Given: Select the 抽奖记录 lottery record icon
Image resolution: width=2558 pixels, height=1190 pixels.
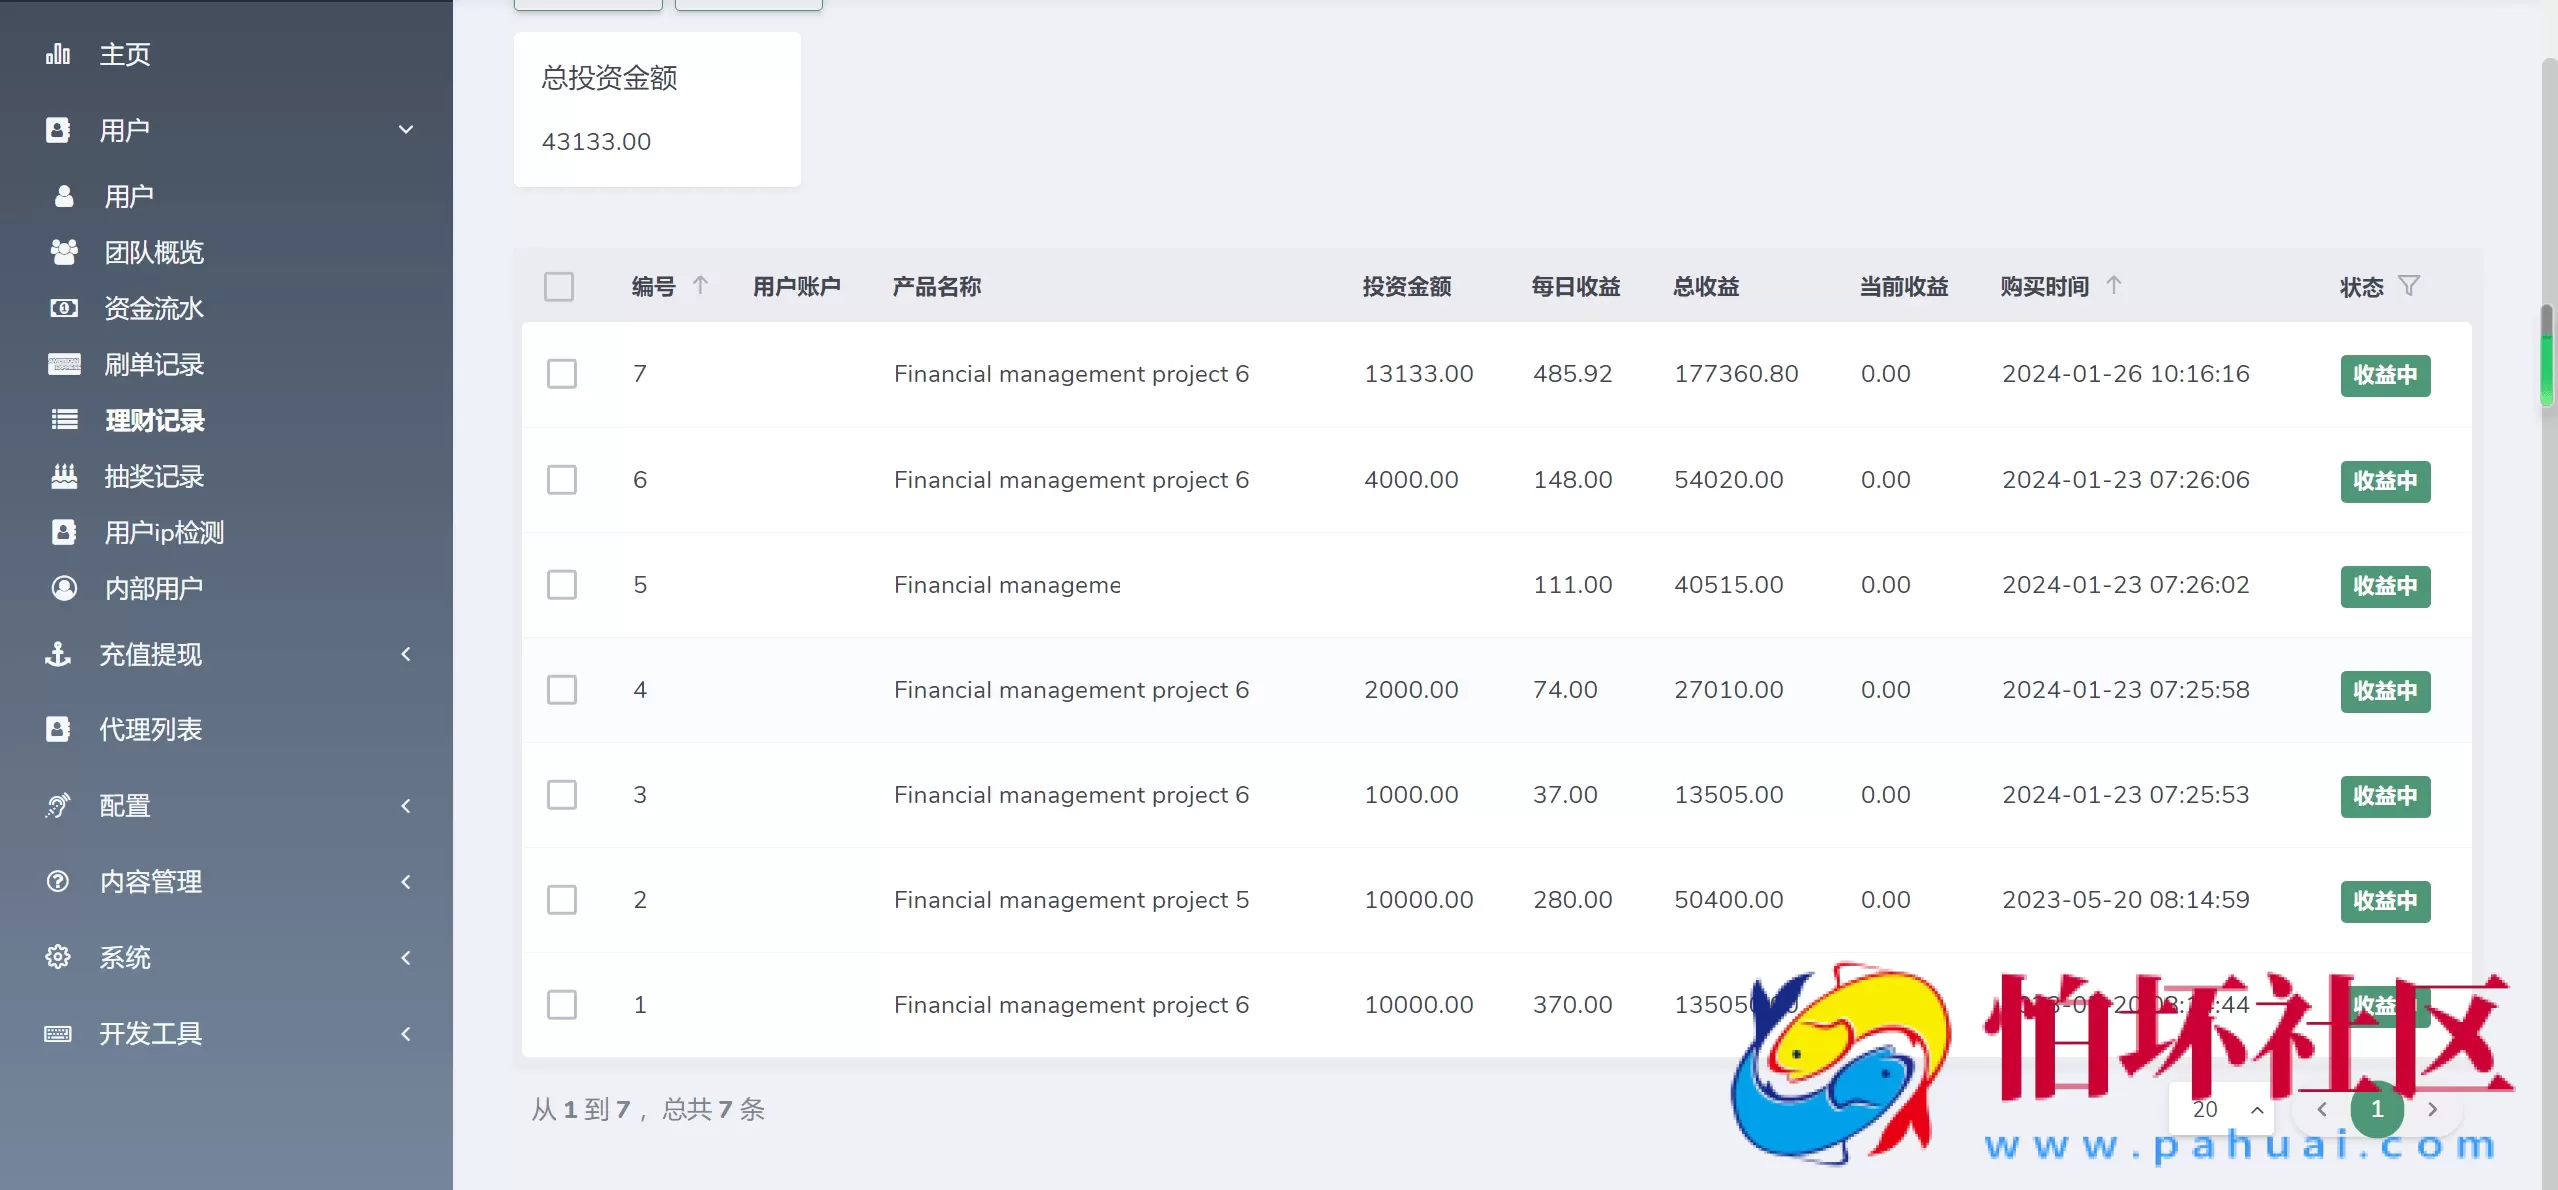Looking at the screenshot, I should (x=63, y=476).
